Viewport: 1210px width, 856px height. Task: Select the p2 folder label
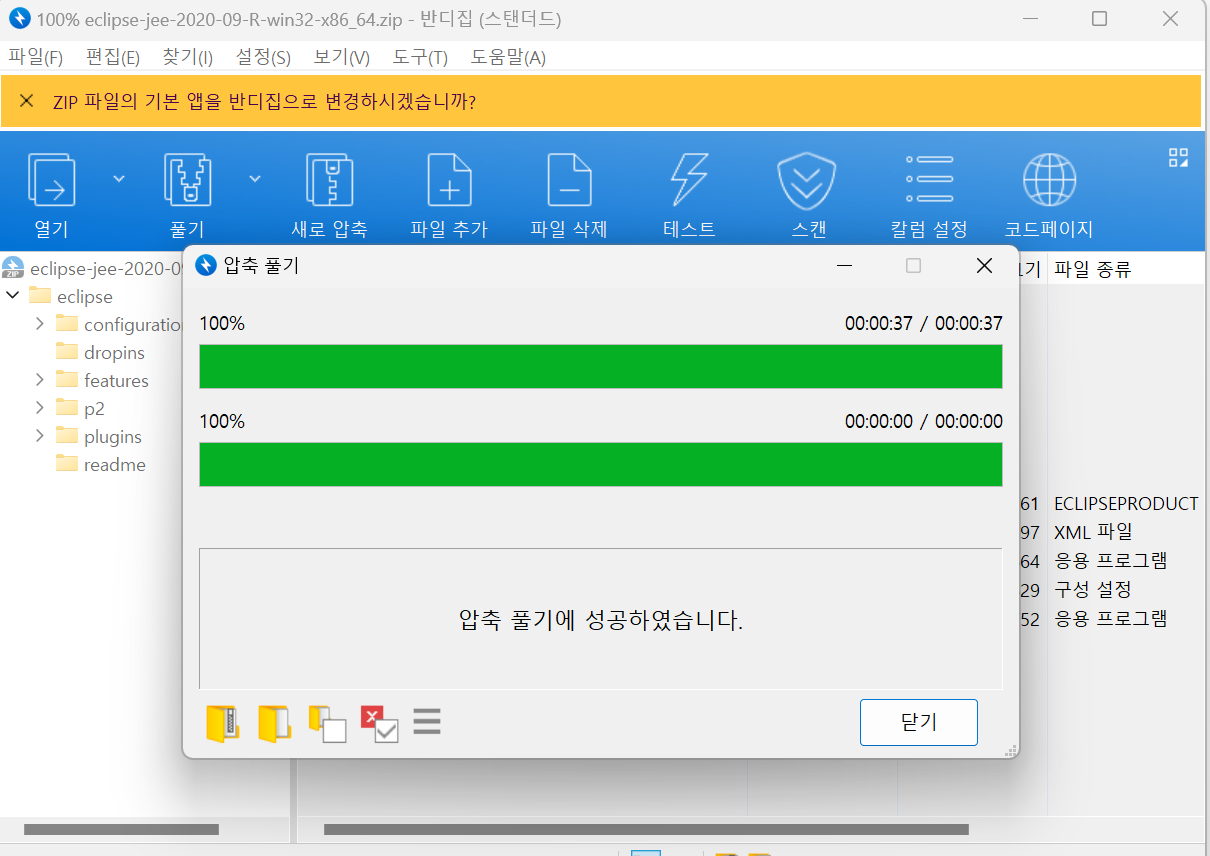[94, 408]
